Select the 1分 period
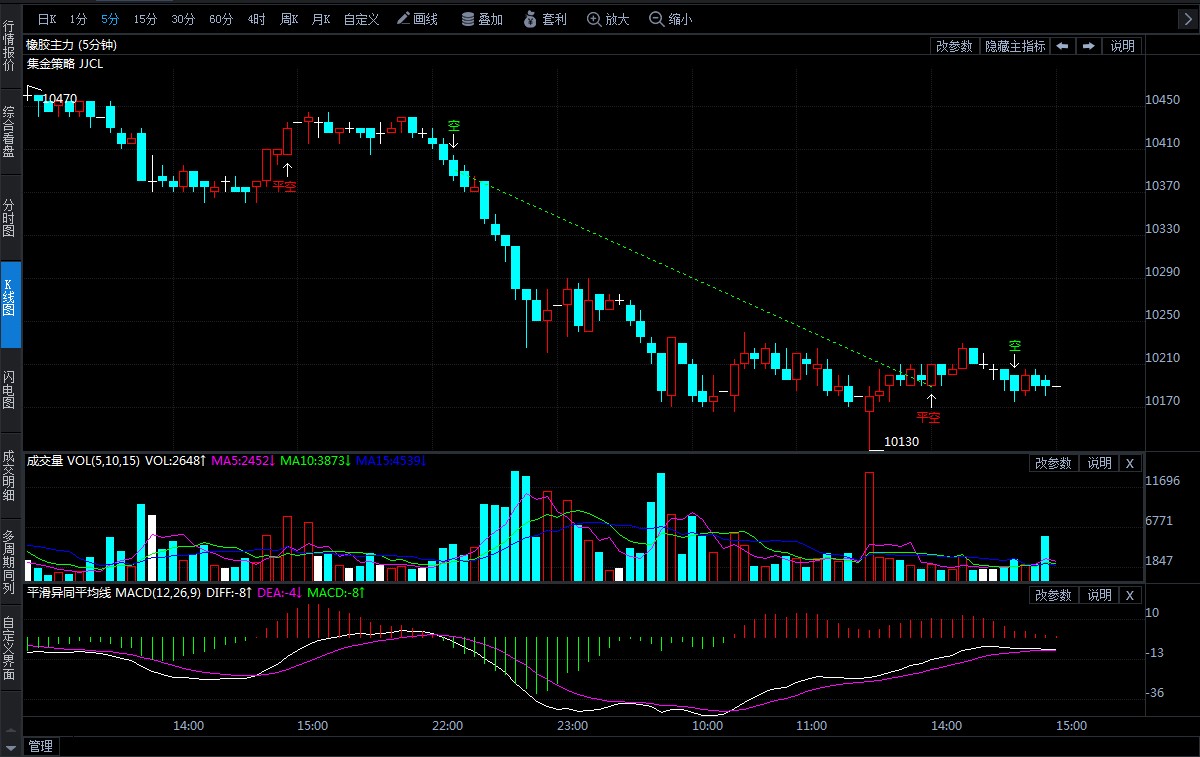Screen dimensions: 1200x757 (x=79, y=19)
